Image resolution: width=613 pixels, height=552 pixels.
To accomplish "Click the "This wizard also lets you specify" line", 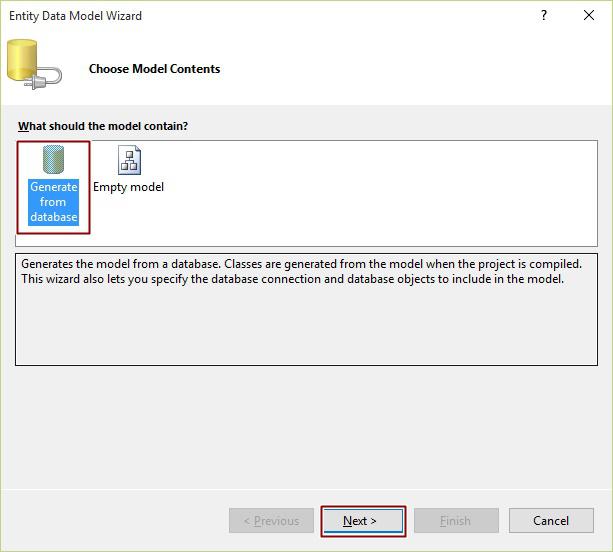I will click(x=200, y=279).
